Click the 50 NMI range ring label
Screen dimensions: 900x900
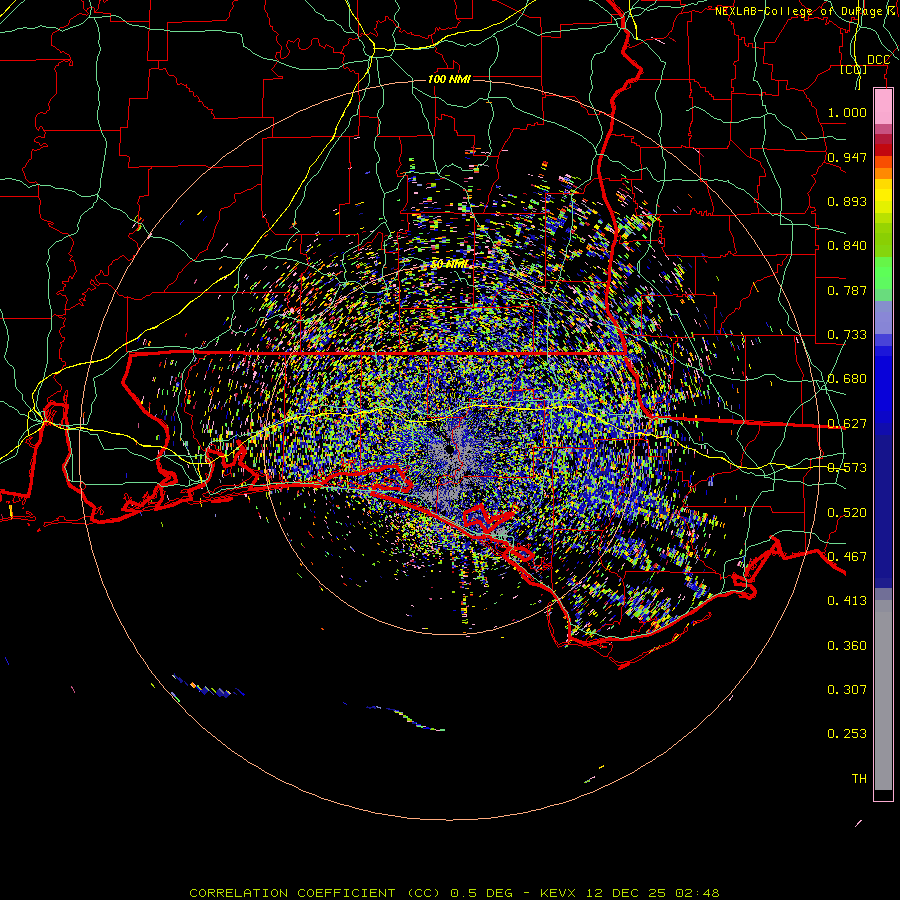tap(449, 264)
